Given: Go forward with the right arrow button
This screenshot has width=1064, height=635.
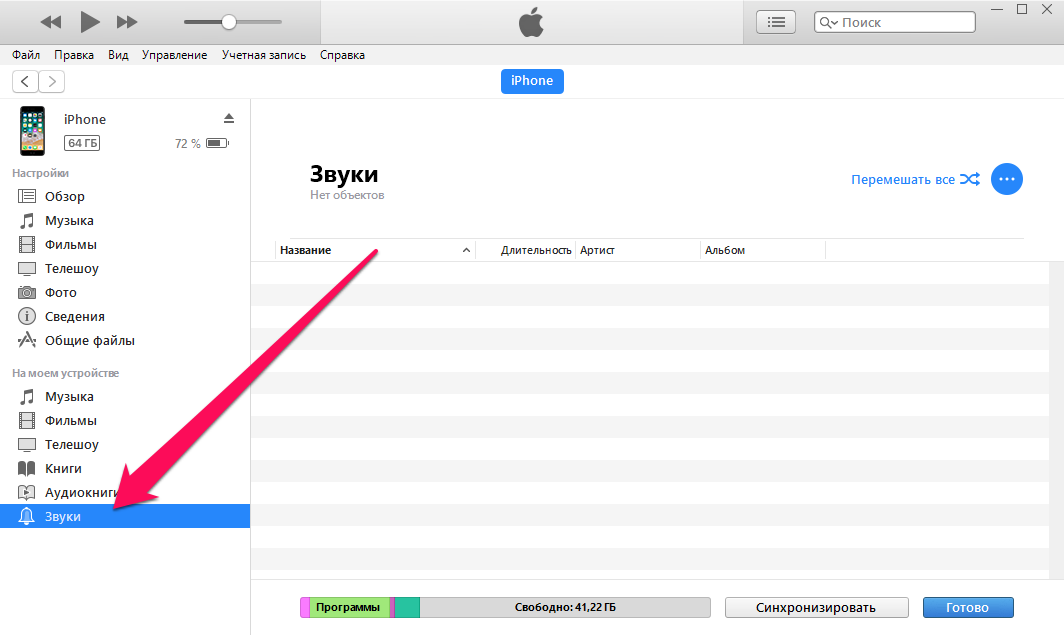Looking at the screenshot, I should [52, 81].
